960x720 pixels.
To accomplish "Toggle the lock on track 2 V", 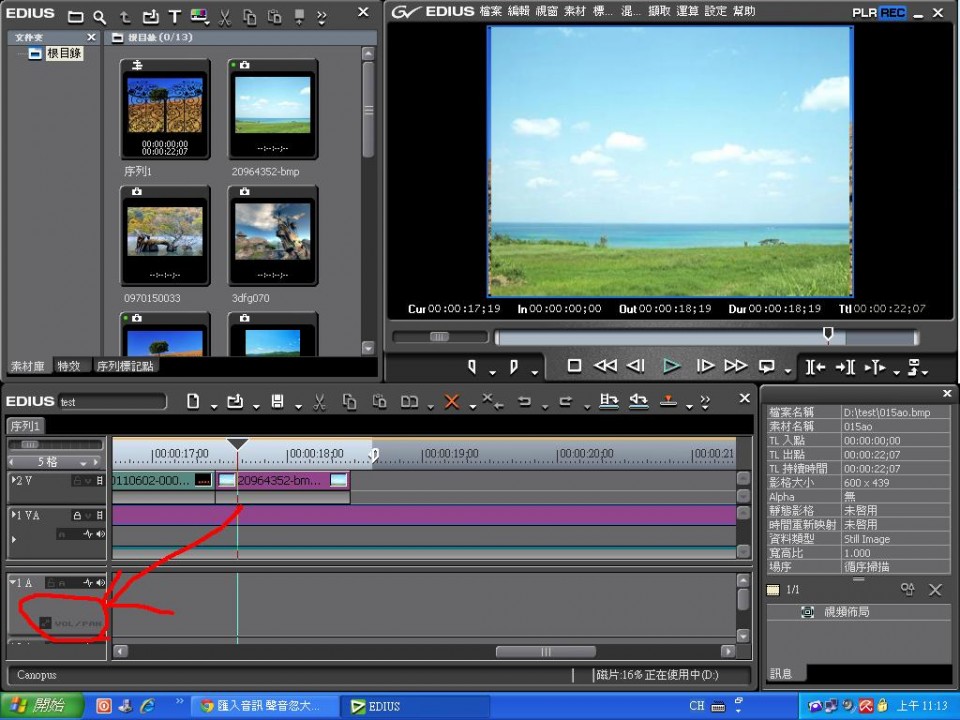I will 76,481.
